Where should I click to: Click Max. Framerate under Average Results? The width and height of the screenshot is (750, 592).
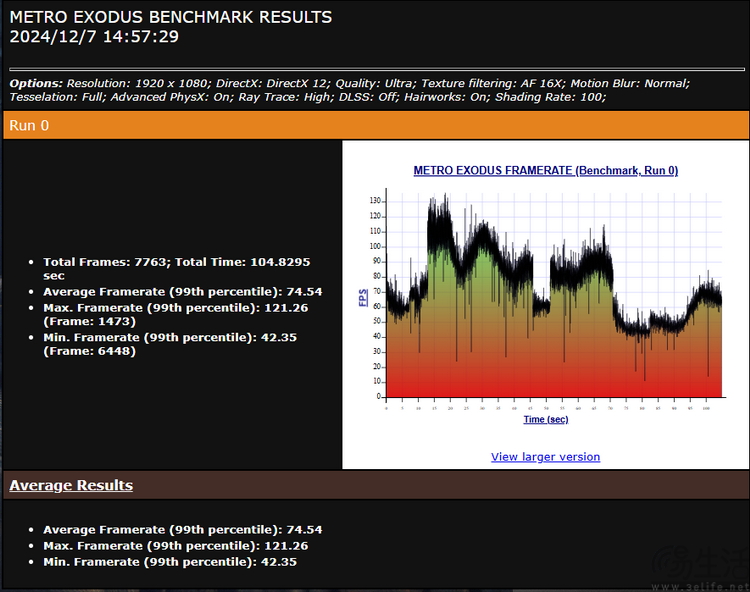[x=176, y=546]
